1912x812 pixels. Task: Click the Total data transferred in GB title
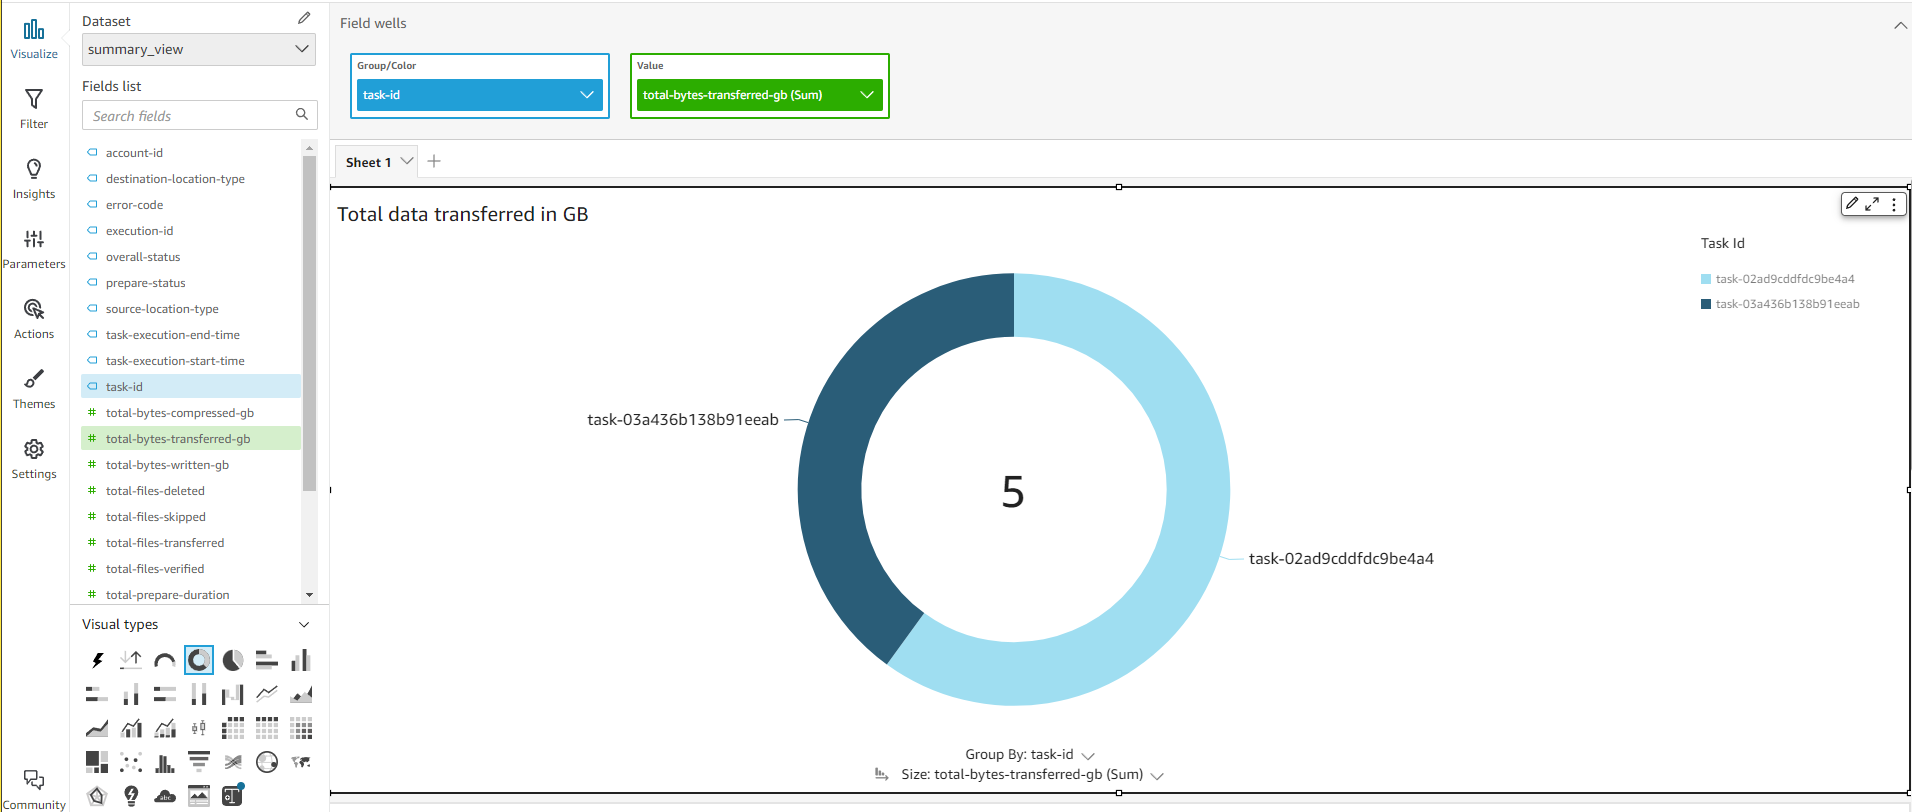coord(463,214)
